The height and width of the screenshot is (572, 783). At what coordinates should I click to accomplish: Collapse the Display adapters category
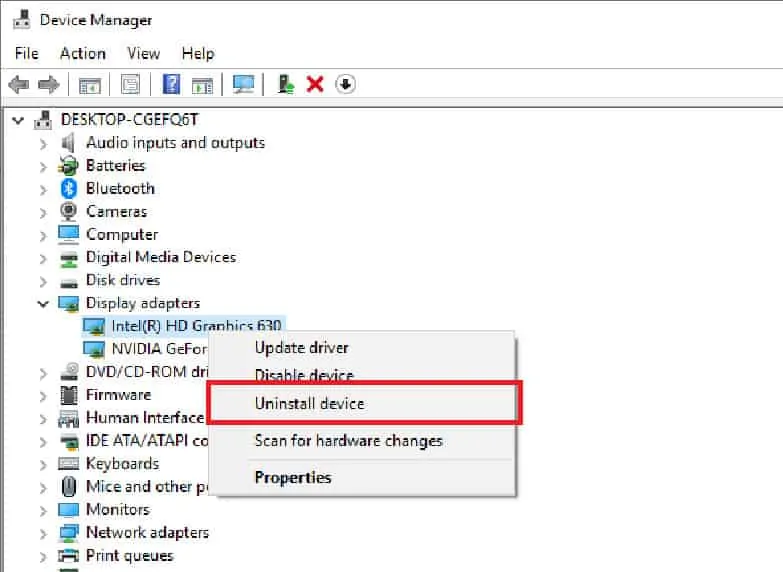click(x=43, y=304)
